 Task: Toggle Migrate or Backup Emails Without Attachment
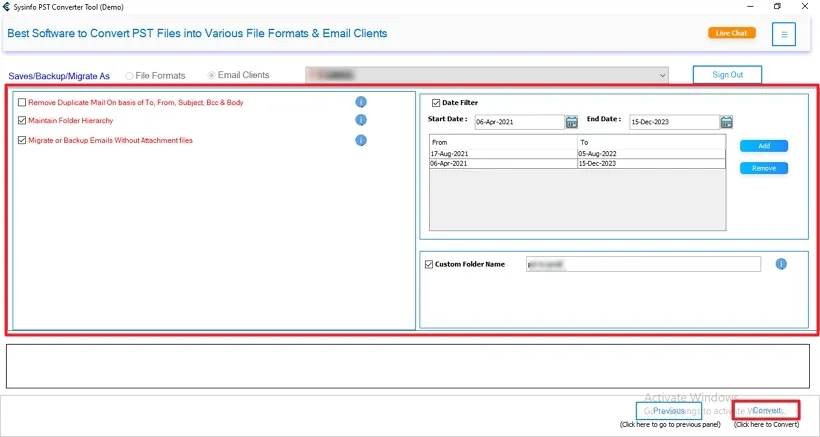[22, 140]
